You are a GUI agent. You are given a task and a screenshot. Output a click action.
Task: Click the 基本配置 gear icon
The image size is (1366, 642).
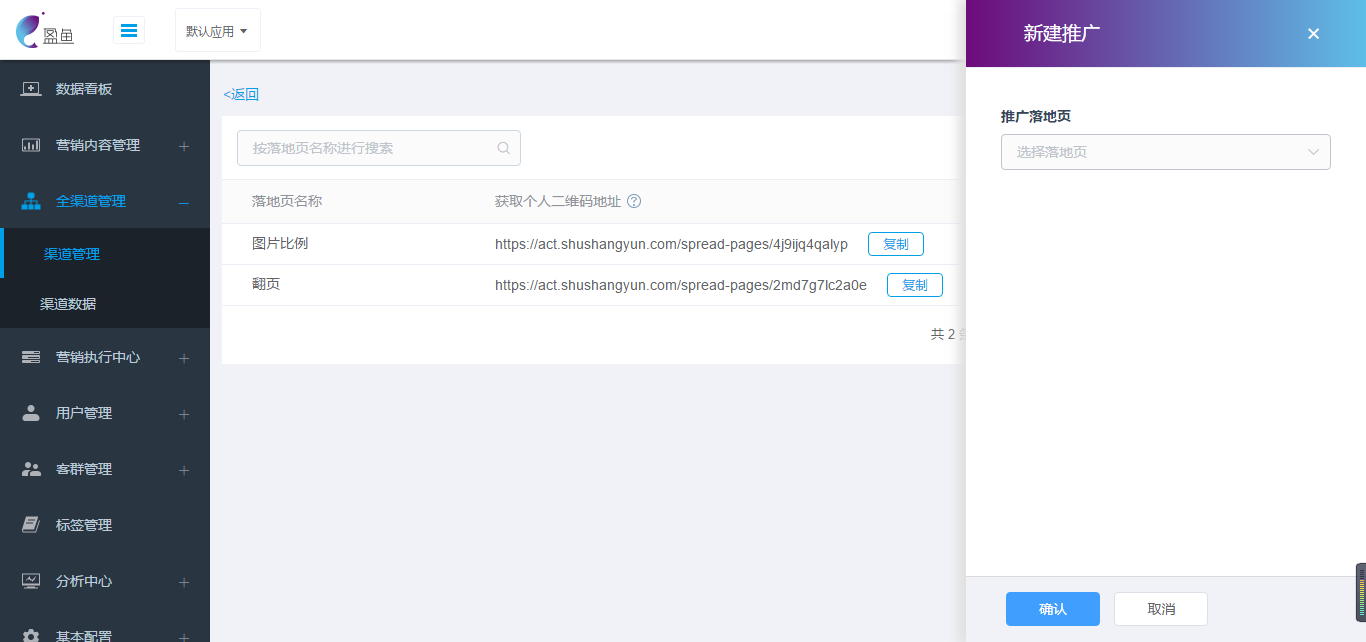31,636
